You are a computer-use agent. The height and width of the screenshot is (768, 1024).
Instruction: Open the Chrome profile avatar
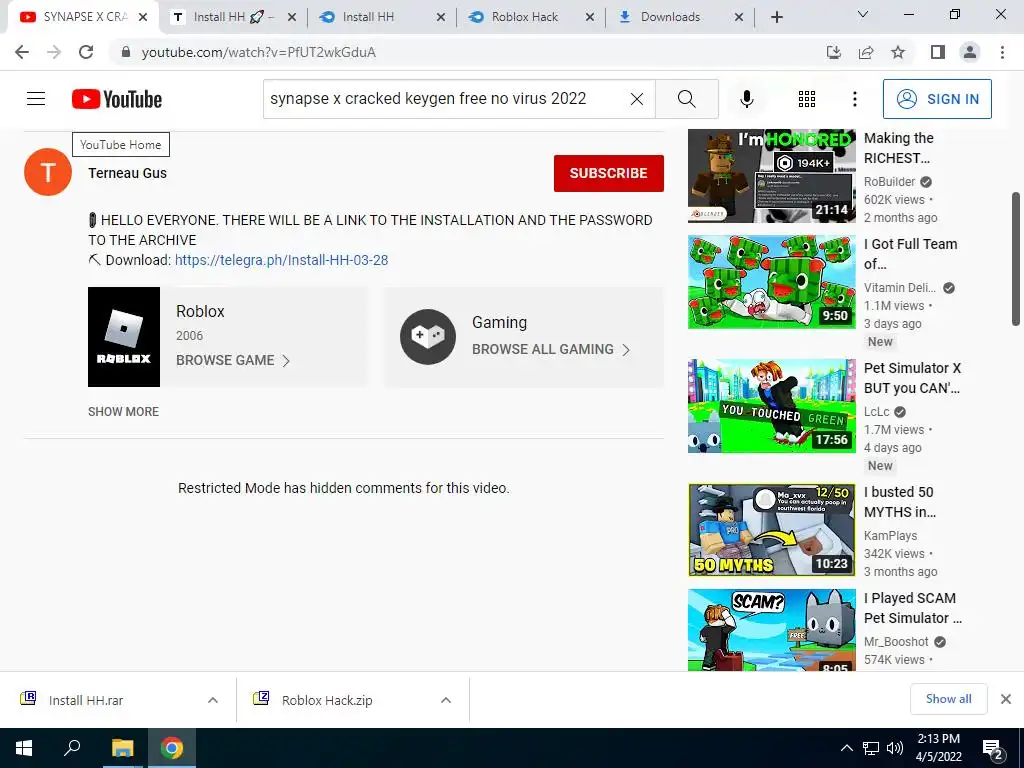[x=970, y=52]
